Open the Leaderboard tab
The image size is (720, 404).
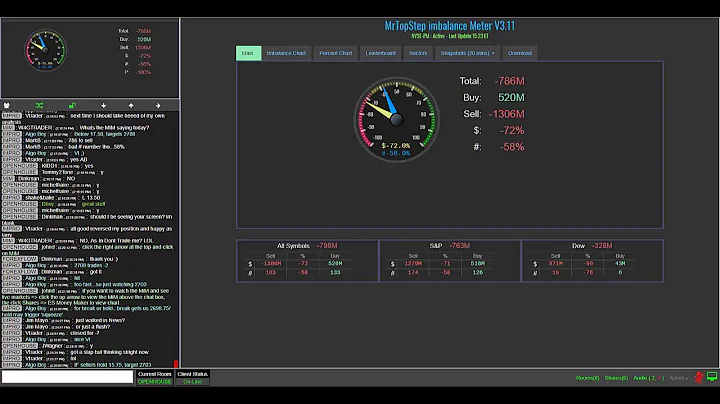(381, 53)
